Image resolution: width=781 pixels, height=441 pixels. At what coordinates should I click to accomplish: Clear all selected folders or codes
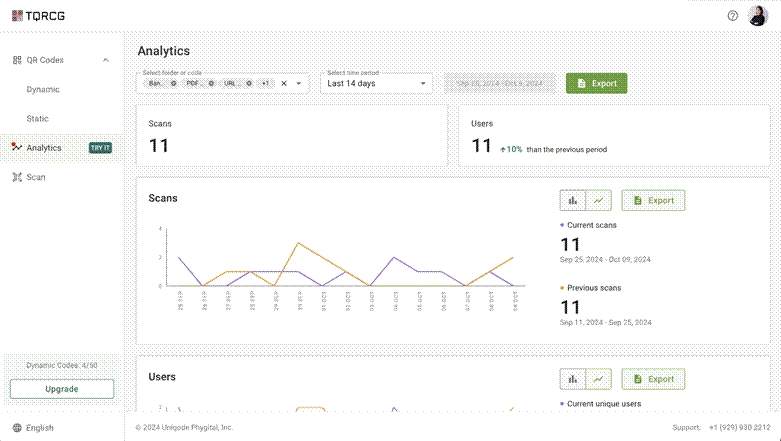point(284,83)
